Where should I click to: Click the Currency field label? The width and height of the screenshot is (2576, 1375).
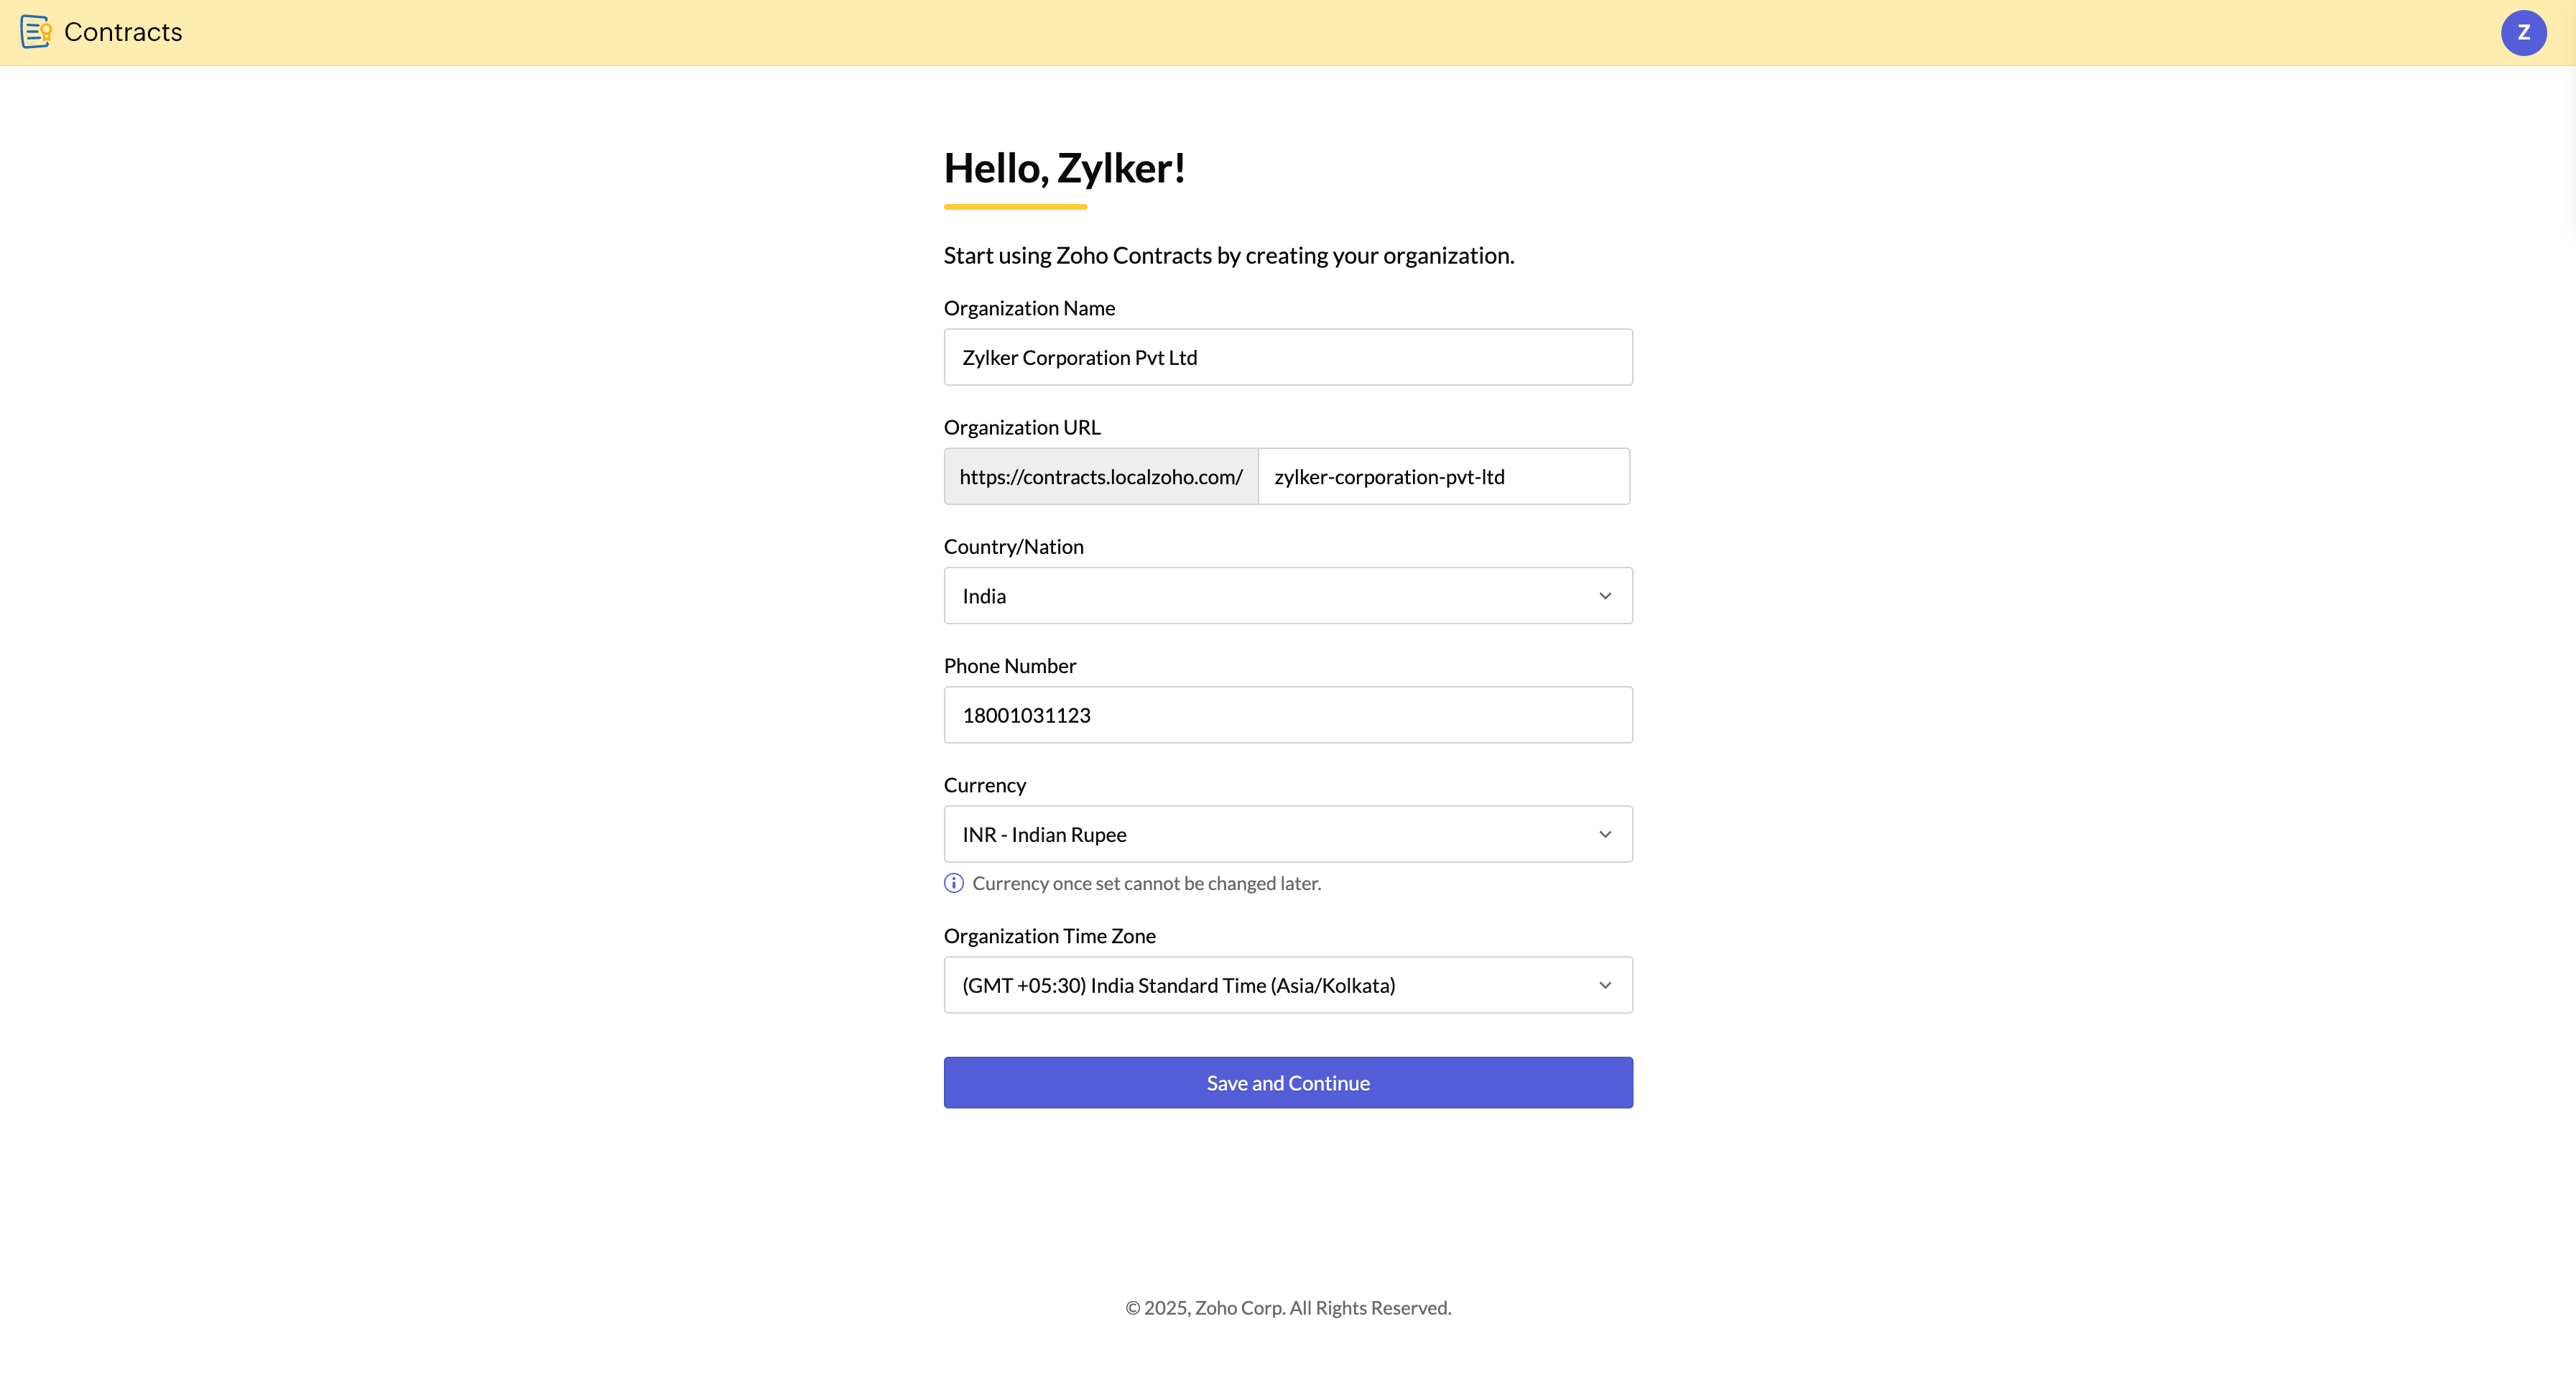984,785
